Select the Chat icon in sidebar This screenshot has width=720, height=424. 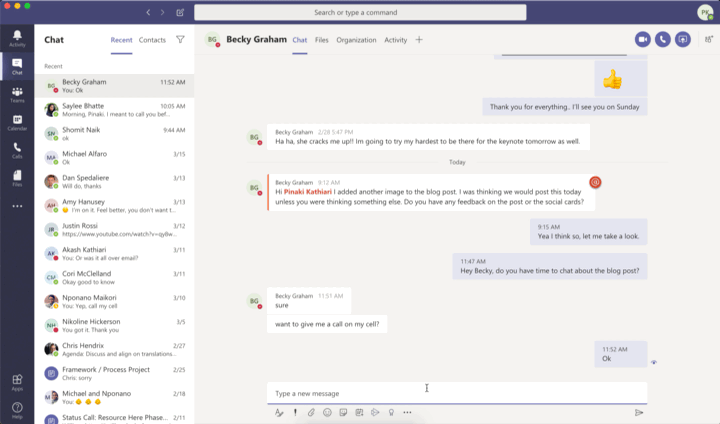tap(17, 67)
